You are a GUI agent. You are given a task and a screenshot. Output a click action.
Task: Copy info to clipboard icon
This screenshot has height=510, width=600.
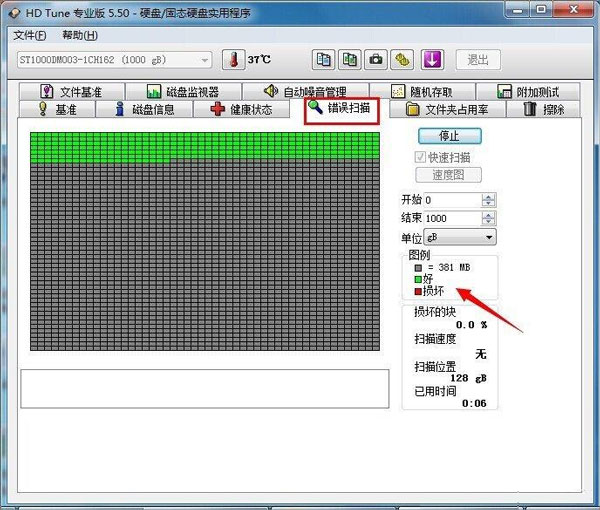pos(323,60)
